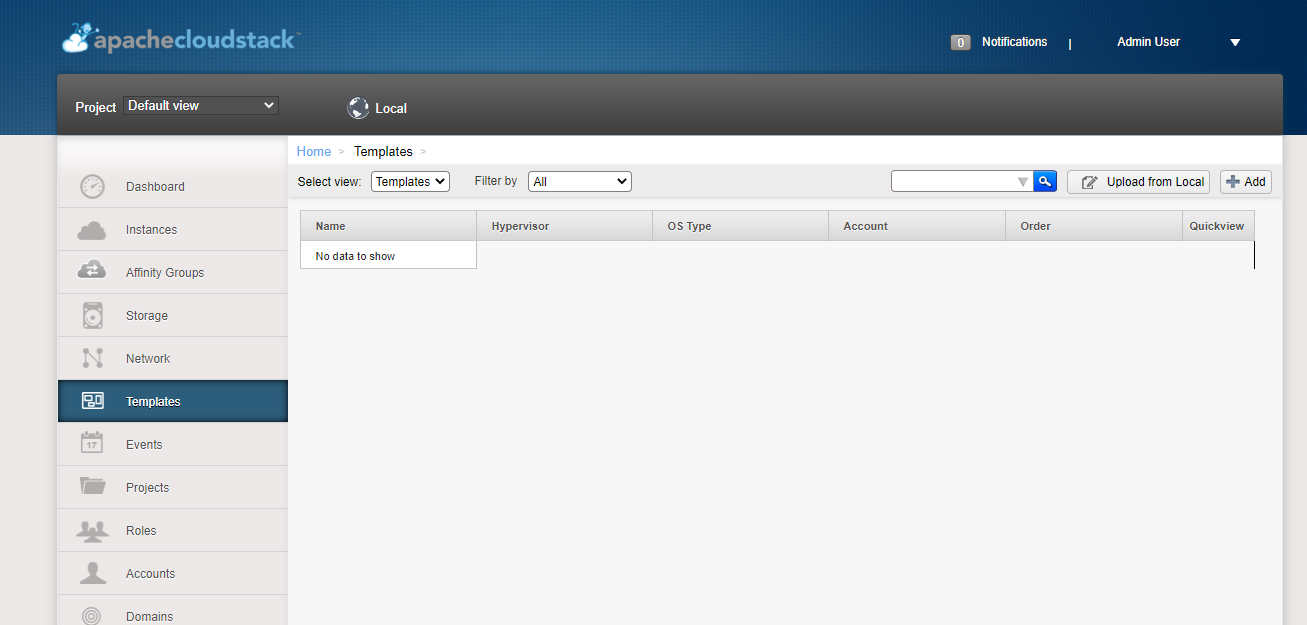Click the Local globe icon
The height and width of the screenshot is (625, 1307).
pos(358,108)
